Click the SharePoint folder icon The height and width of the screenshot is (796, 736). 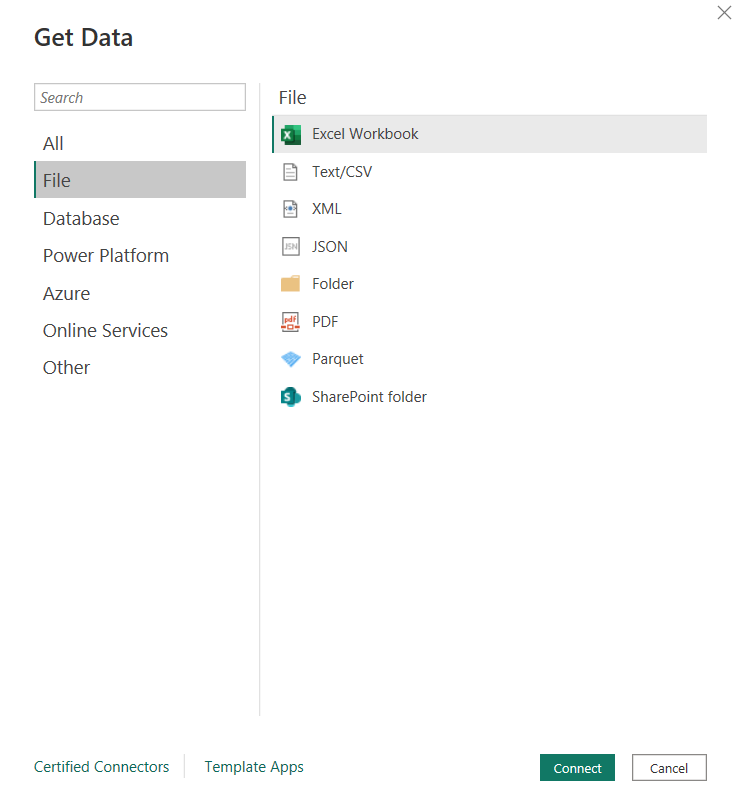(290, 397)
